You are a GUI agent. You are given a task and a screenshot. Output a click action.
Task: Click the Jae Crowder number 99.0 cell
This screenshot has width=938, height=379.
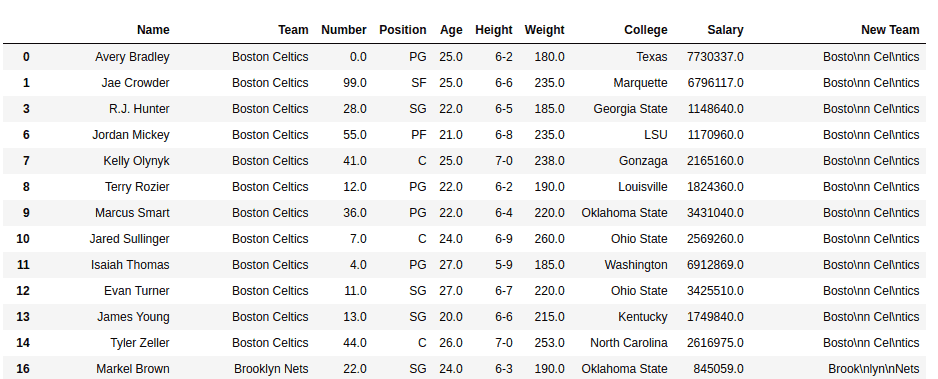355,82
